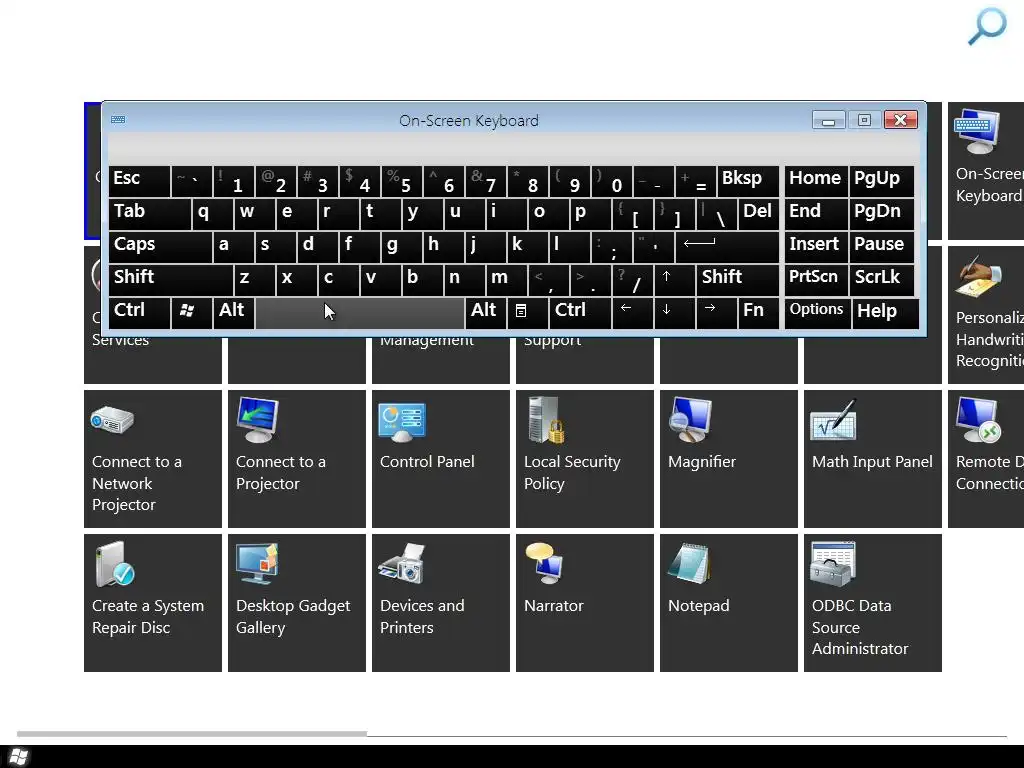Image resolution: width=1024 pixels, height=768 pixels.
Task: Click the number 0 key
Action: tap(612, 181)
